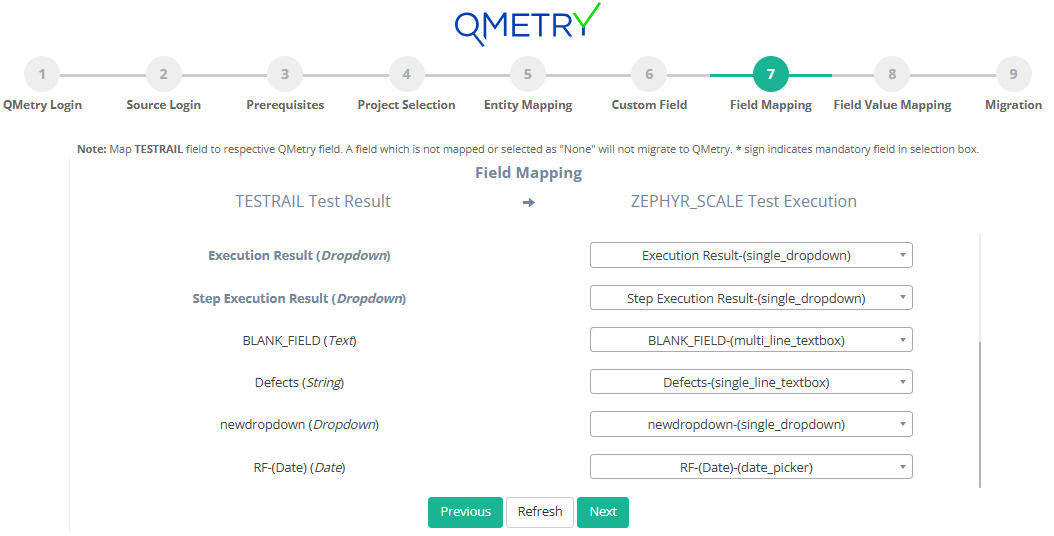Go to step 4 circle Project Selection
The width and height of the screenshot is (1054, 536).
point(407,74)
